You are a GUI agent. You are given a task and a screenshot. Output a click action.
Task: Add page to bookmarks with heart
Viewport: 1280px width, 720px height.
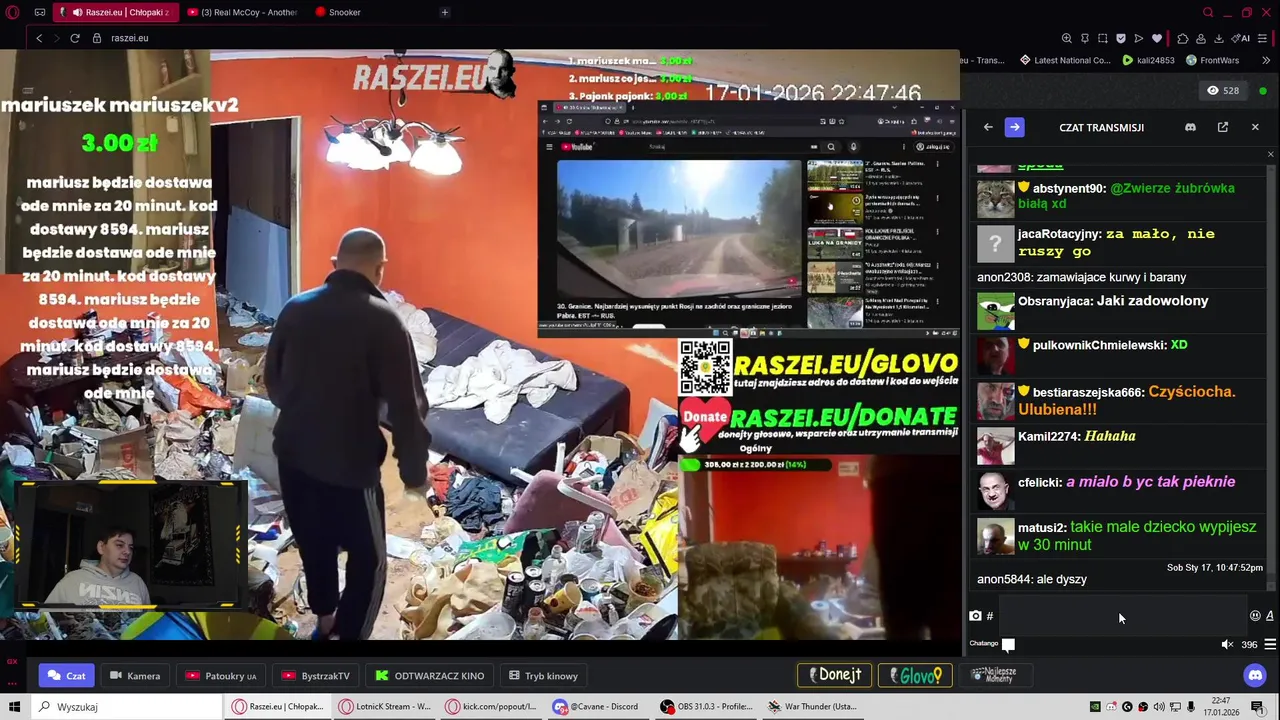click(1157, 38)
